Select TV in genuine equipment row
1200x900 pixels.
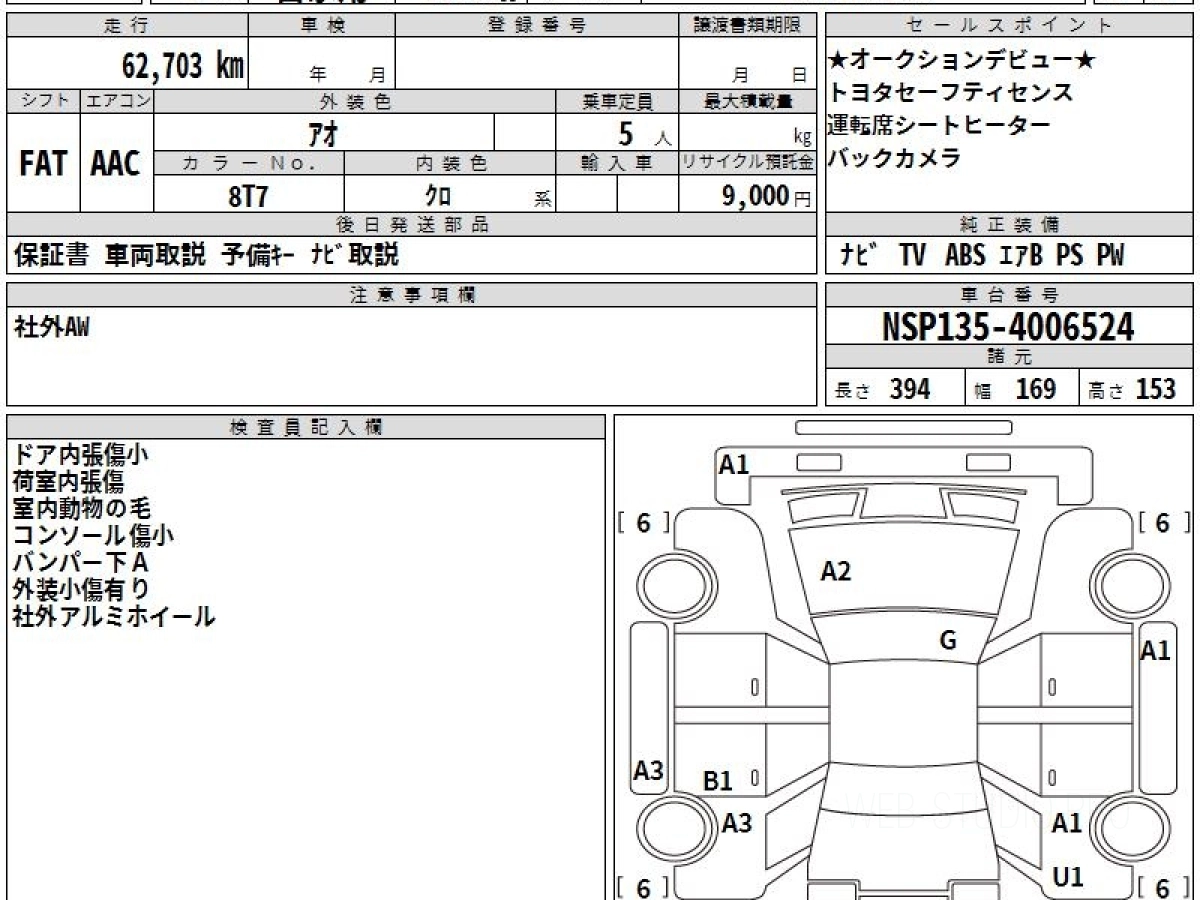[x=912, y=256]
